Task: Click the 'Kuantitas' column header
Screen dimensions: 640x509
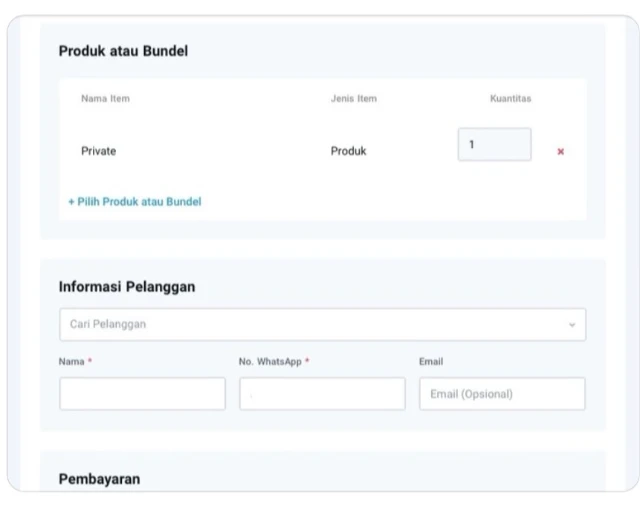Action: [510, 99]
